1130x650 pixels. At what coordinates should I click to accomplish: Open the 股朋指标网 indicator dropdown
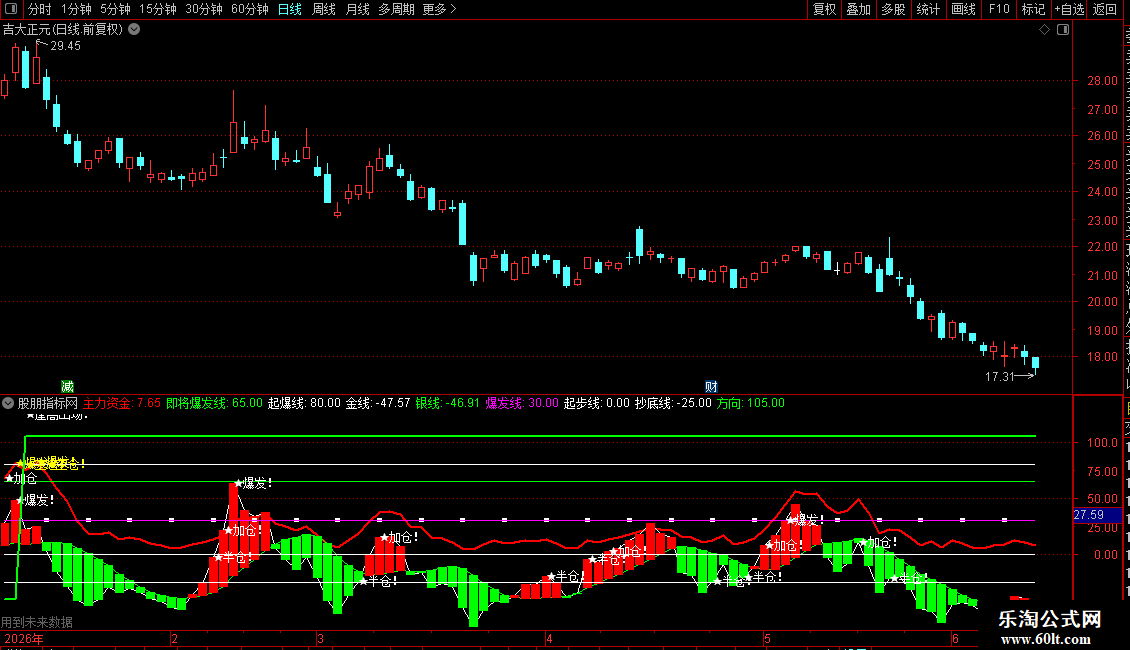(x=8, y=404)
